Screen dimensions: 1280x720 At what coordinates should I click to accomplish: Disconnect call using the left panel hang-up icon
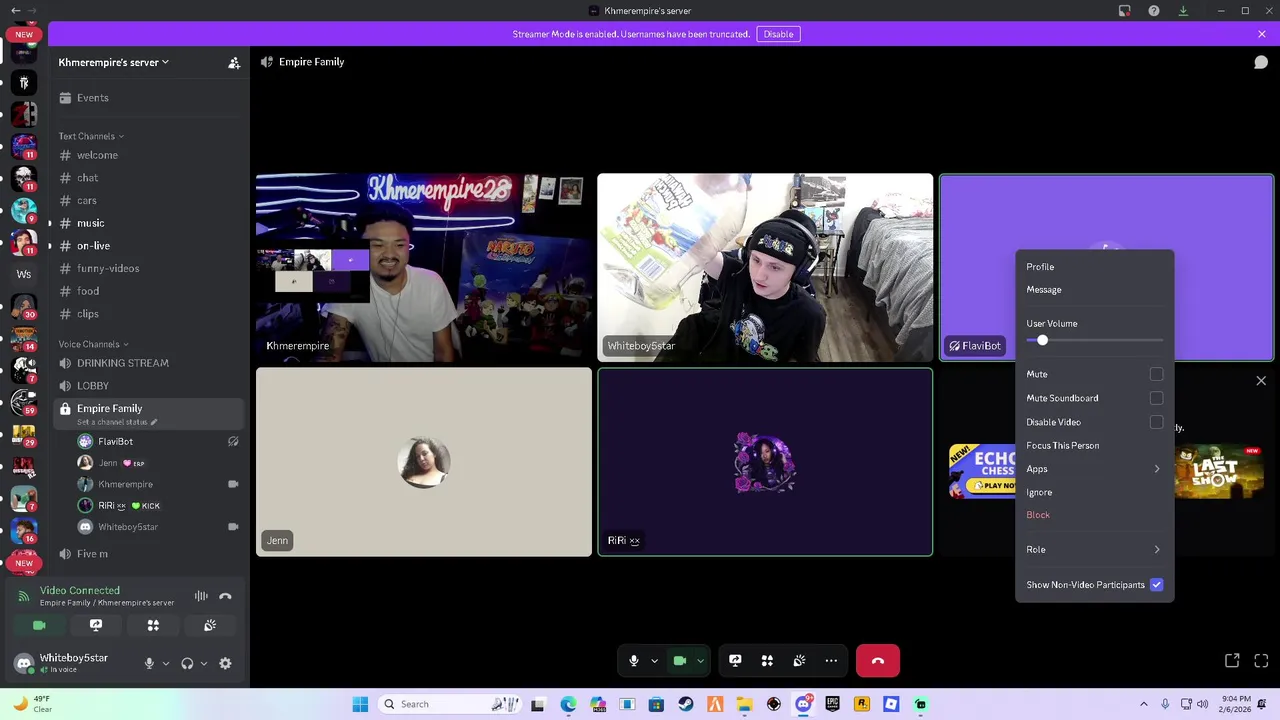pyautogui.click(x=225, y=596)
